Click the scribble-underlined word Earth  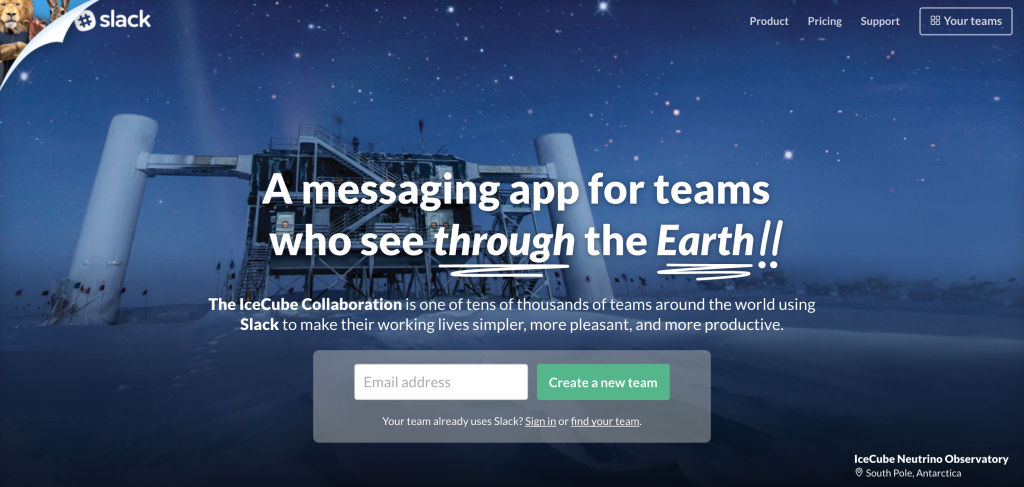click(705, 242)
